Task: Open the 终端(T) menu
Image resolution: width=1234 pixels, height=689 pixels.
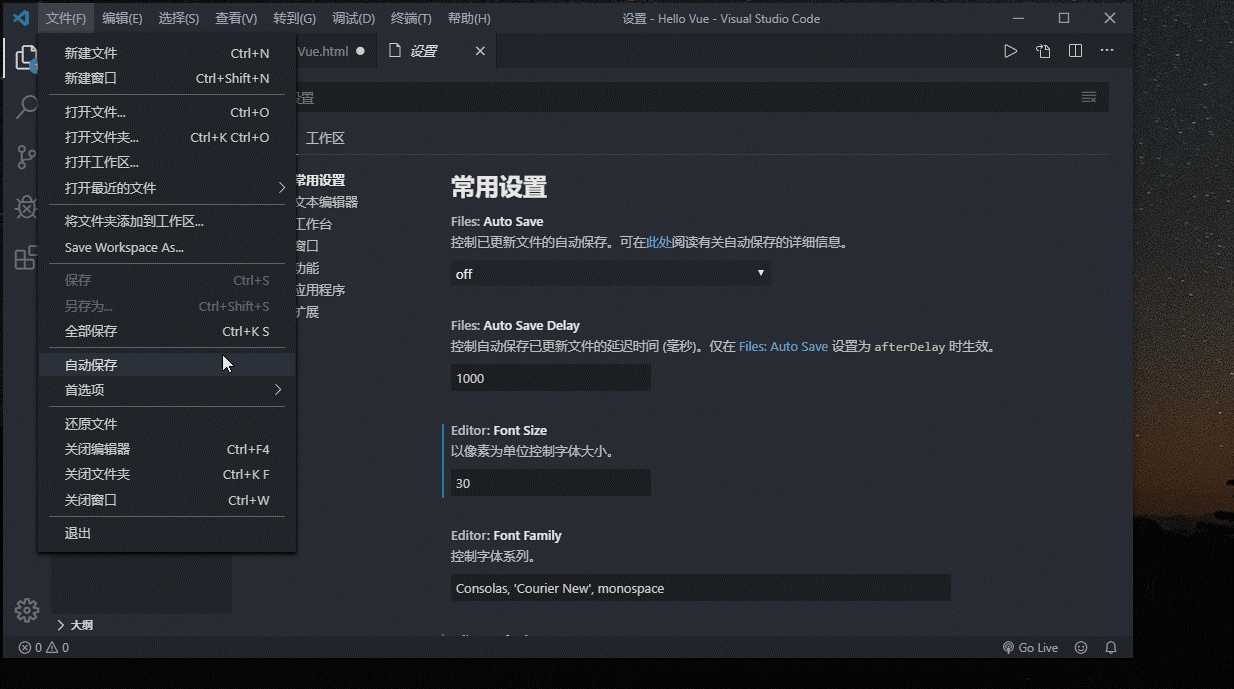Action: click(411, 18)
